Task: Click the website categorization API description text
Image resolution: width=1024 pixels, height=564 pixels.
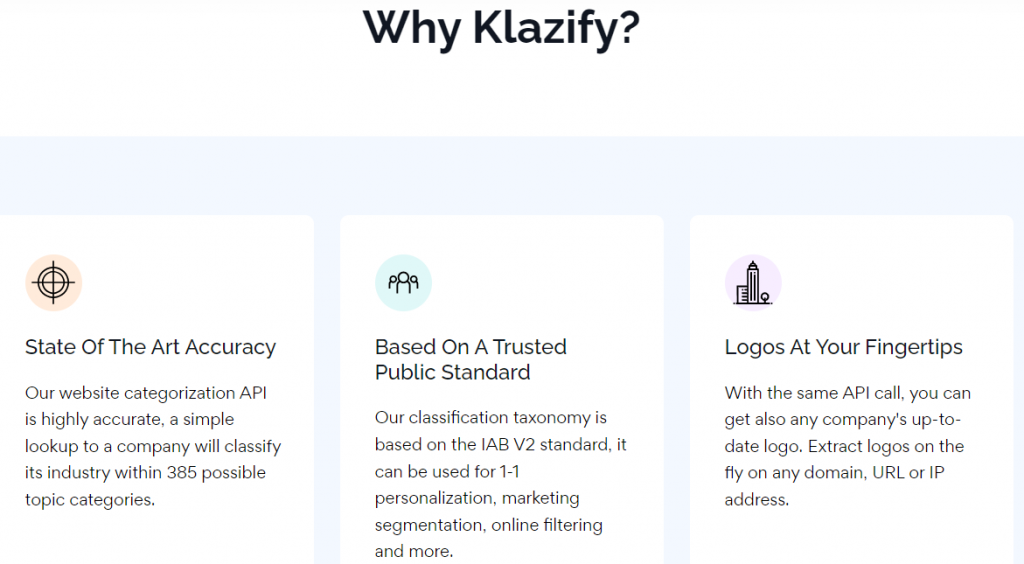Action: click(153, 446)
